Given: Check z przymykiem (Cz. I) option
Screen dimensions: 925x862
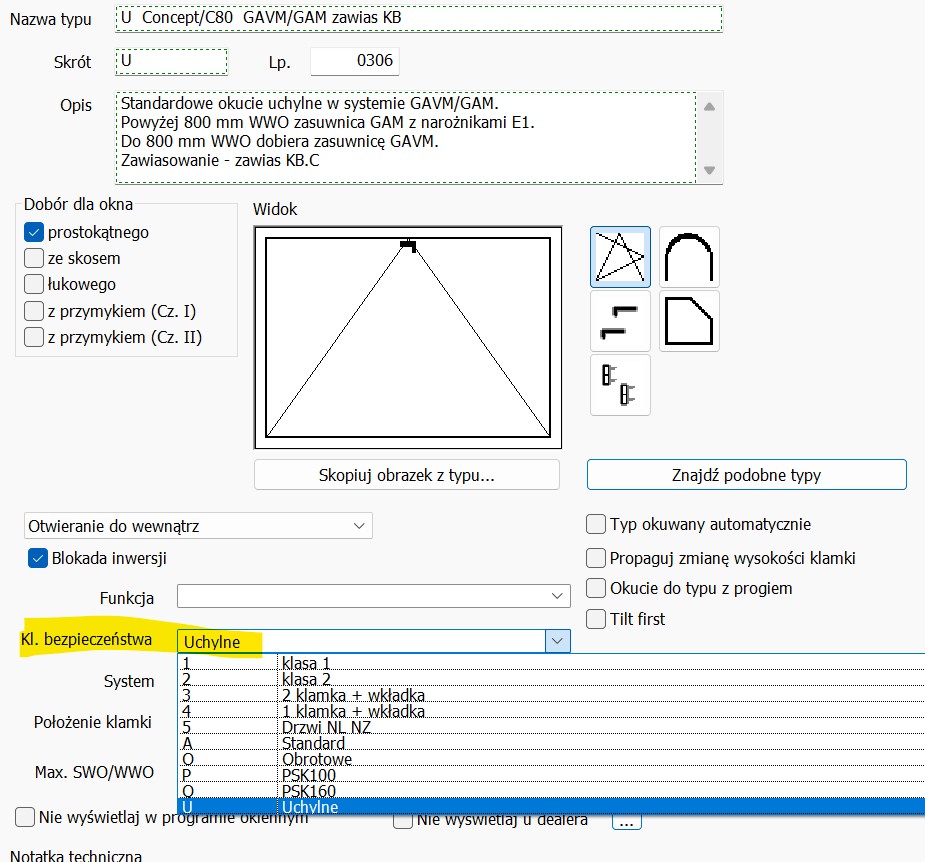Looking at the screenshot, I should click(34, 311).
